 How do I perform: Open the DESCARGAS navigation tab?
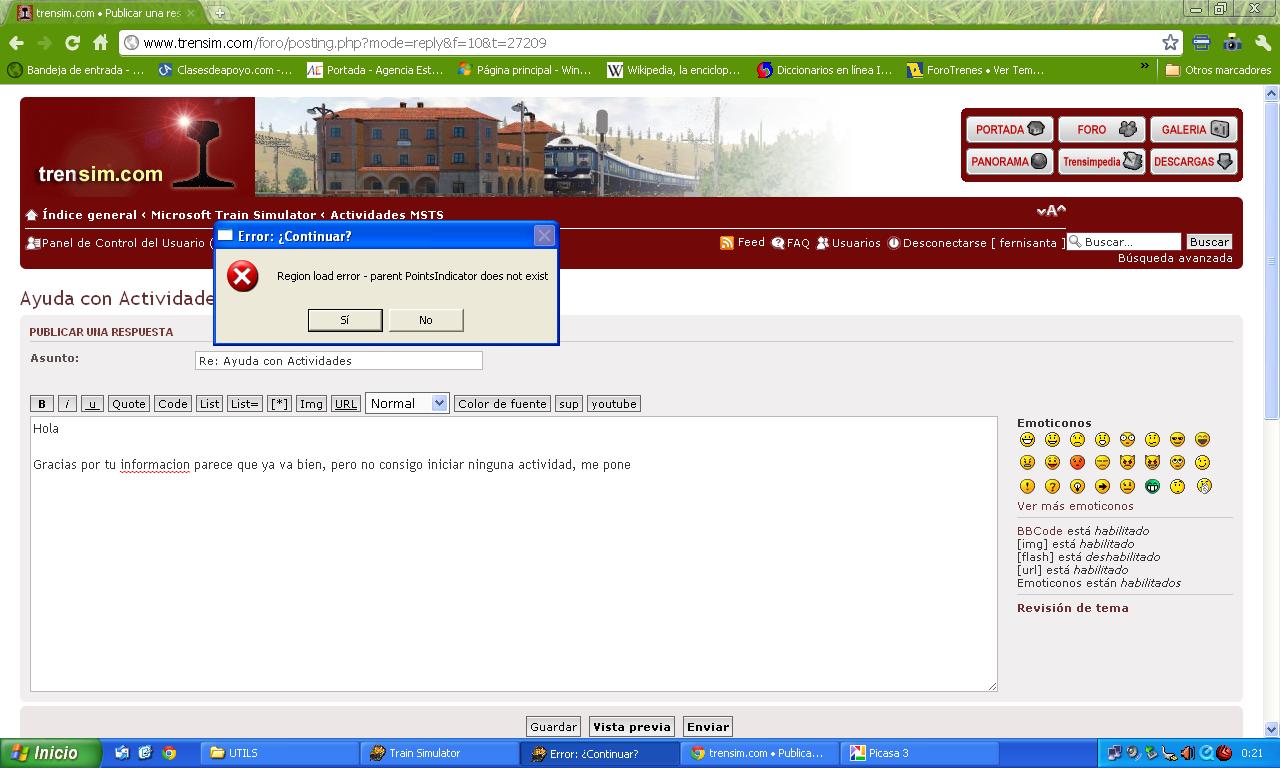coord(1193,162)
